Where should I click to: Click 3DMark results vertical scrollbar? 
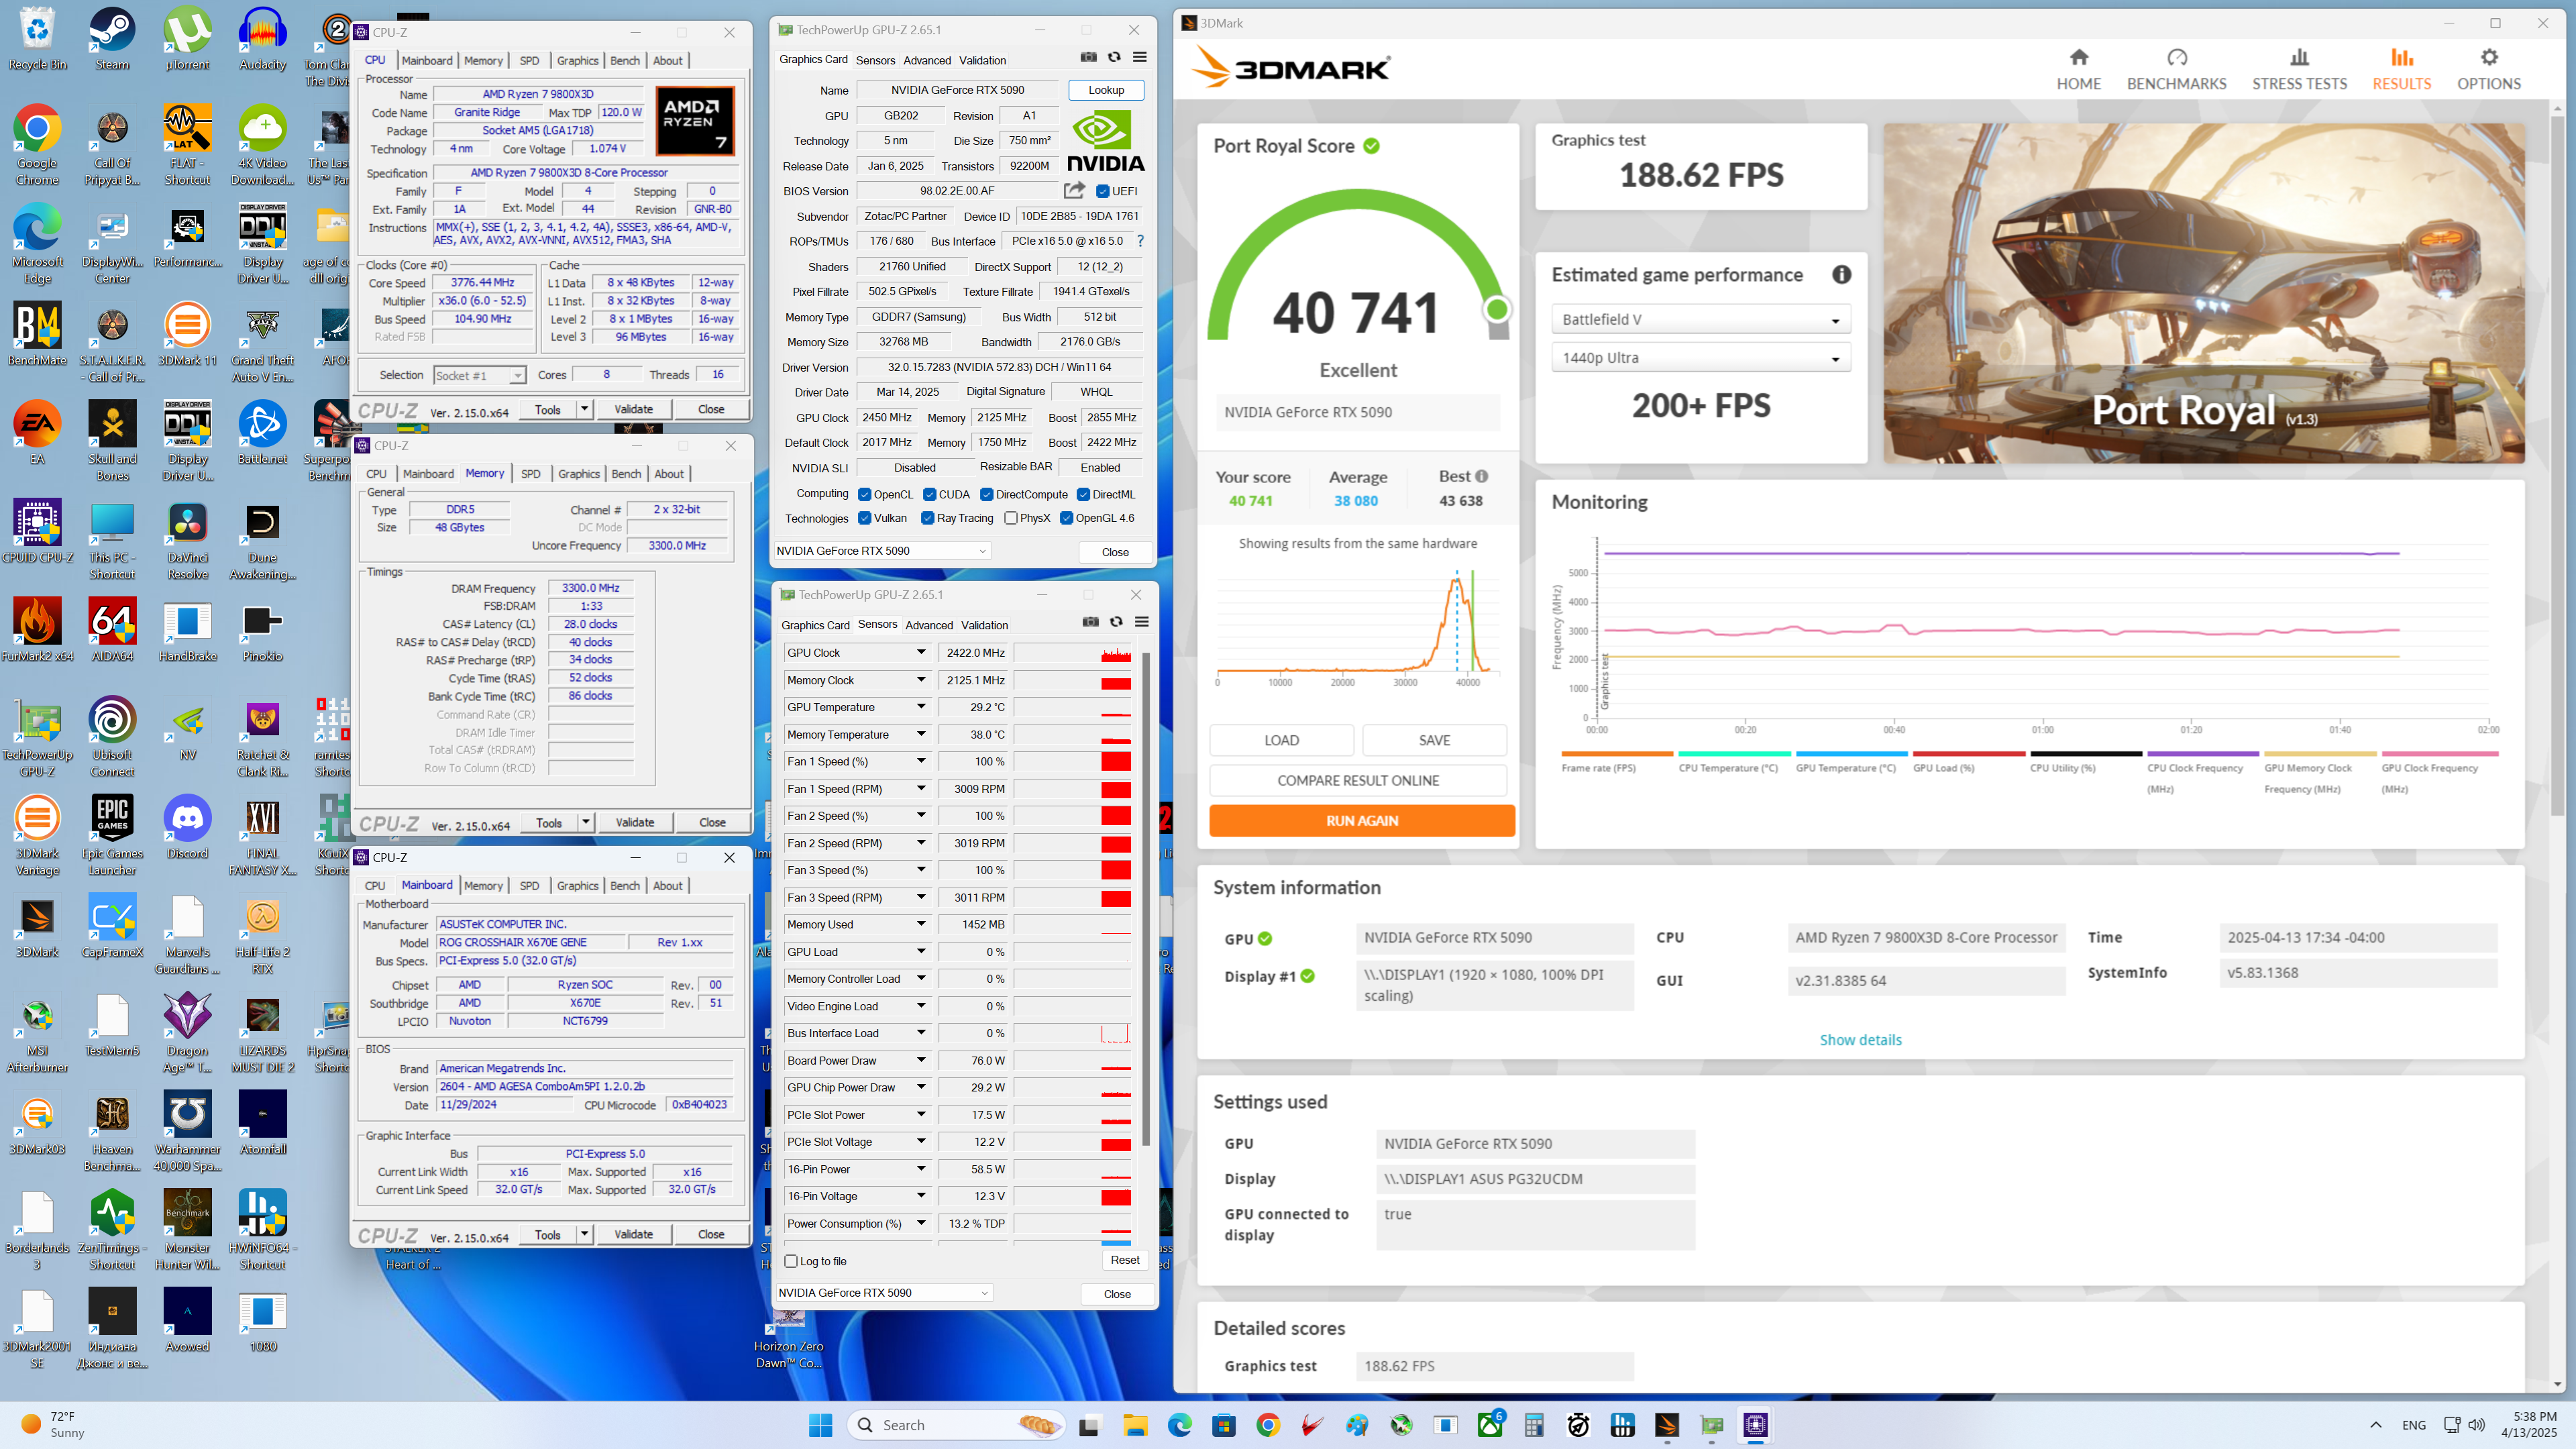pyautogui.click(x=2557, y=465)
